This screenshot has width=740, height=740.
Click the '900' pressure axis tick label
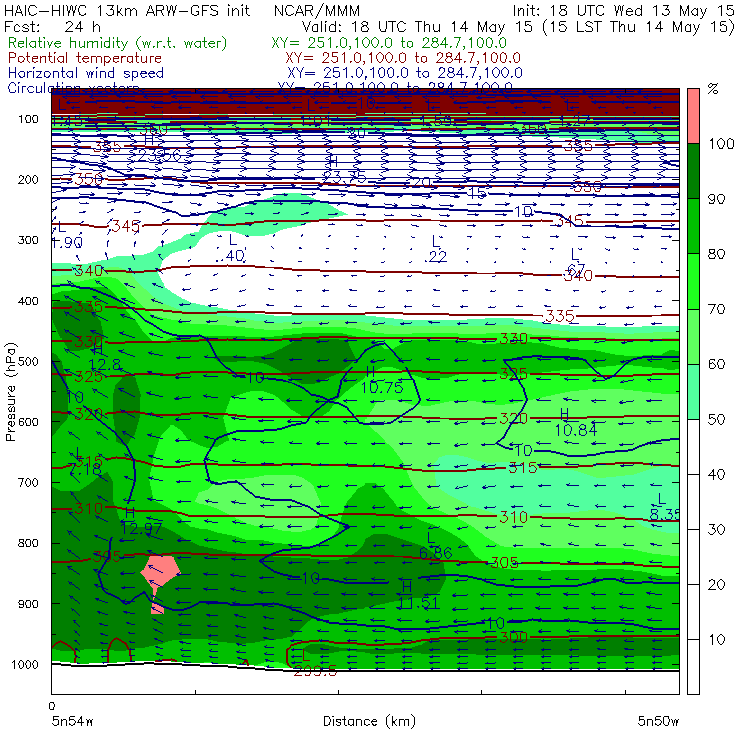pos(28,604)
